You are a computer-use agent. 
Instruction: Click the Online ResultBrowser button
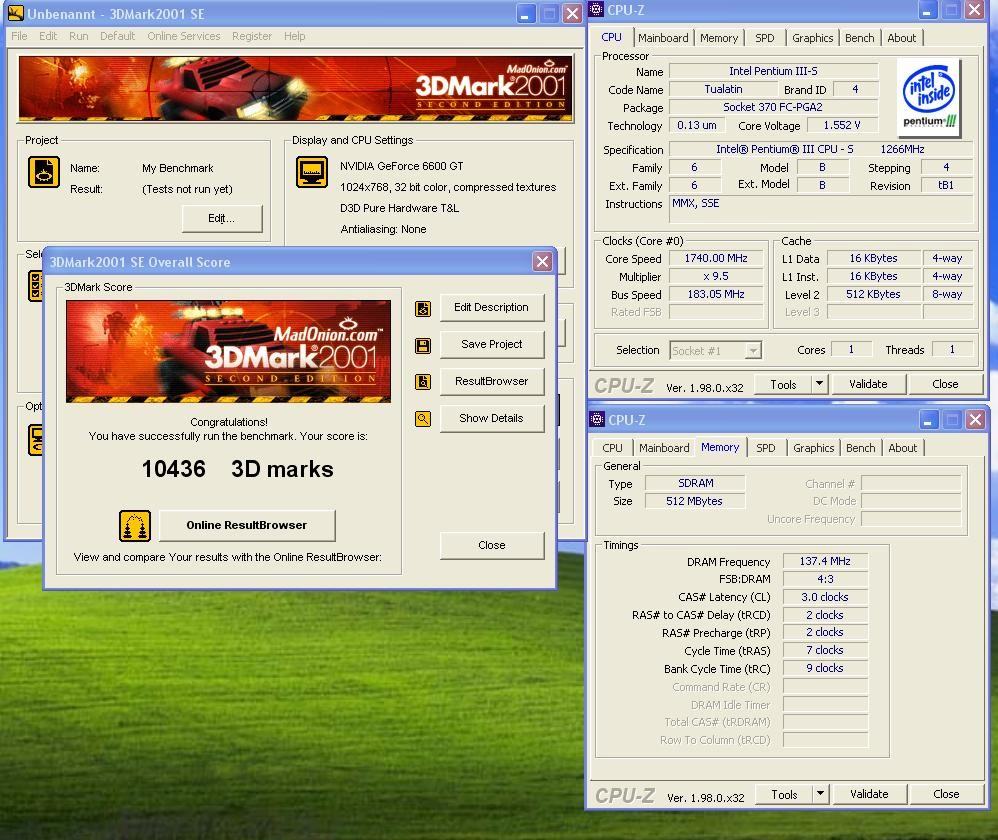(x=247, y=525)
